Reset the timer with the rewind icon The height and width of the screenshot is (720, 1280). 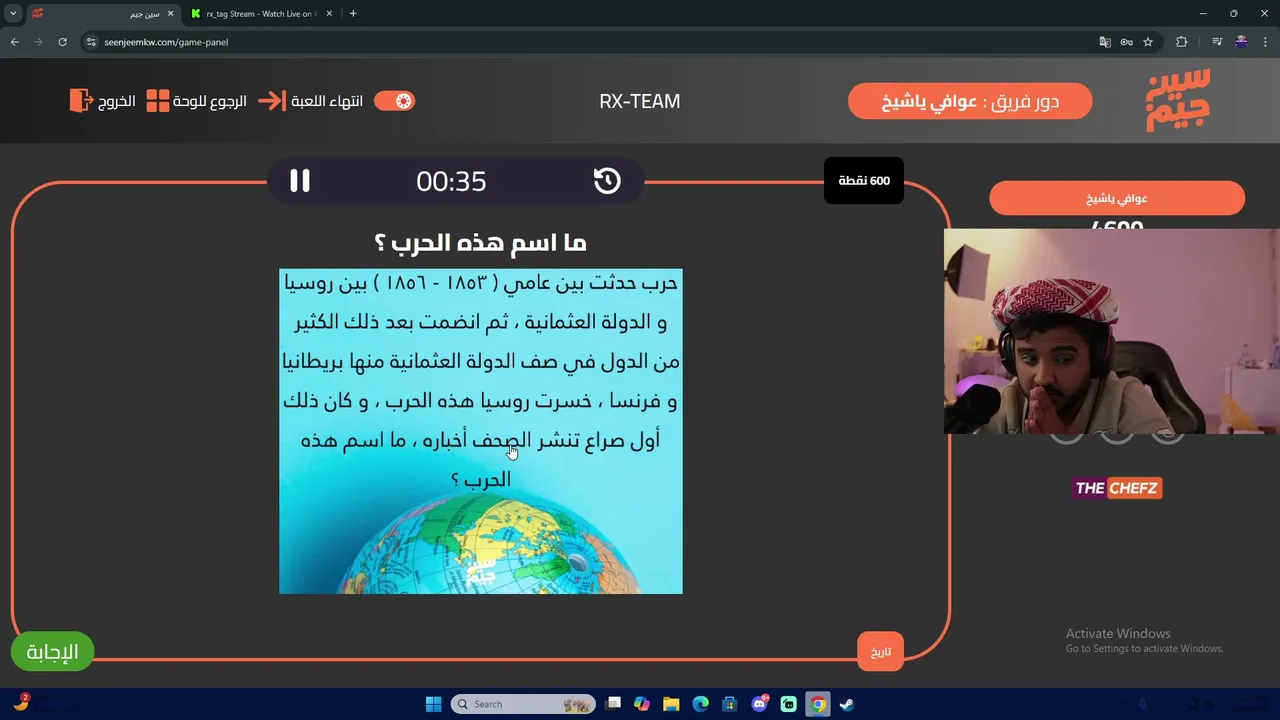tap(607, 181)
